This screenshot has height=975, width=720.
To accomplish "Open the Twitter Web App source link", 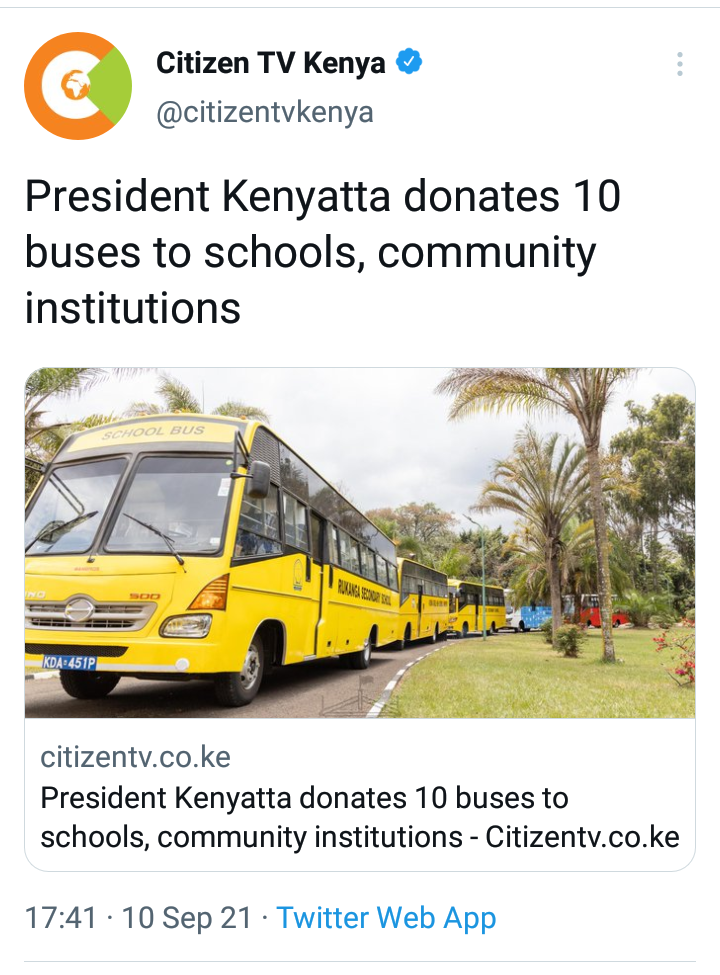I will pyautogui.click(x=386, y=918).
